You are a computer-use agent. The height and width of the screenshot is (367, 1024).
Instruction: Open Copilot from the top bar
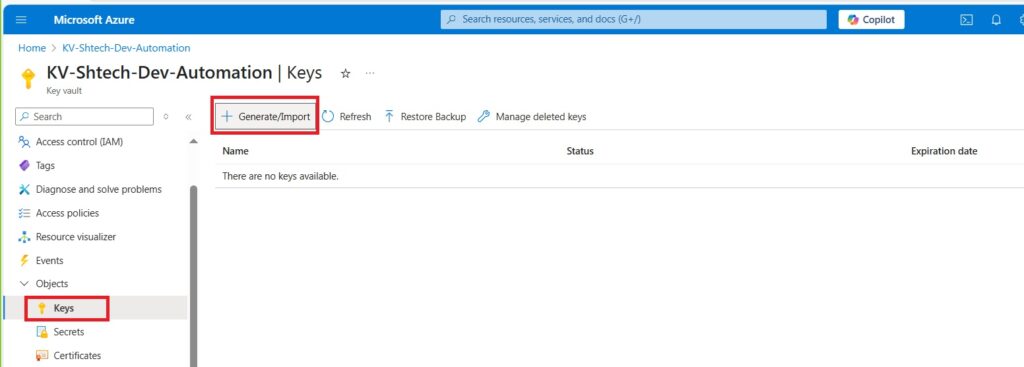point(871,20)
